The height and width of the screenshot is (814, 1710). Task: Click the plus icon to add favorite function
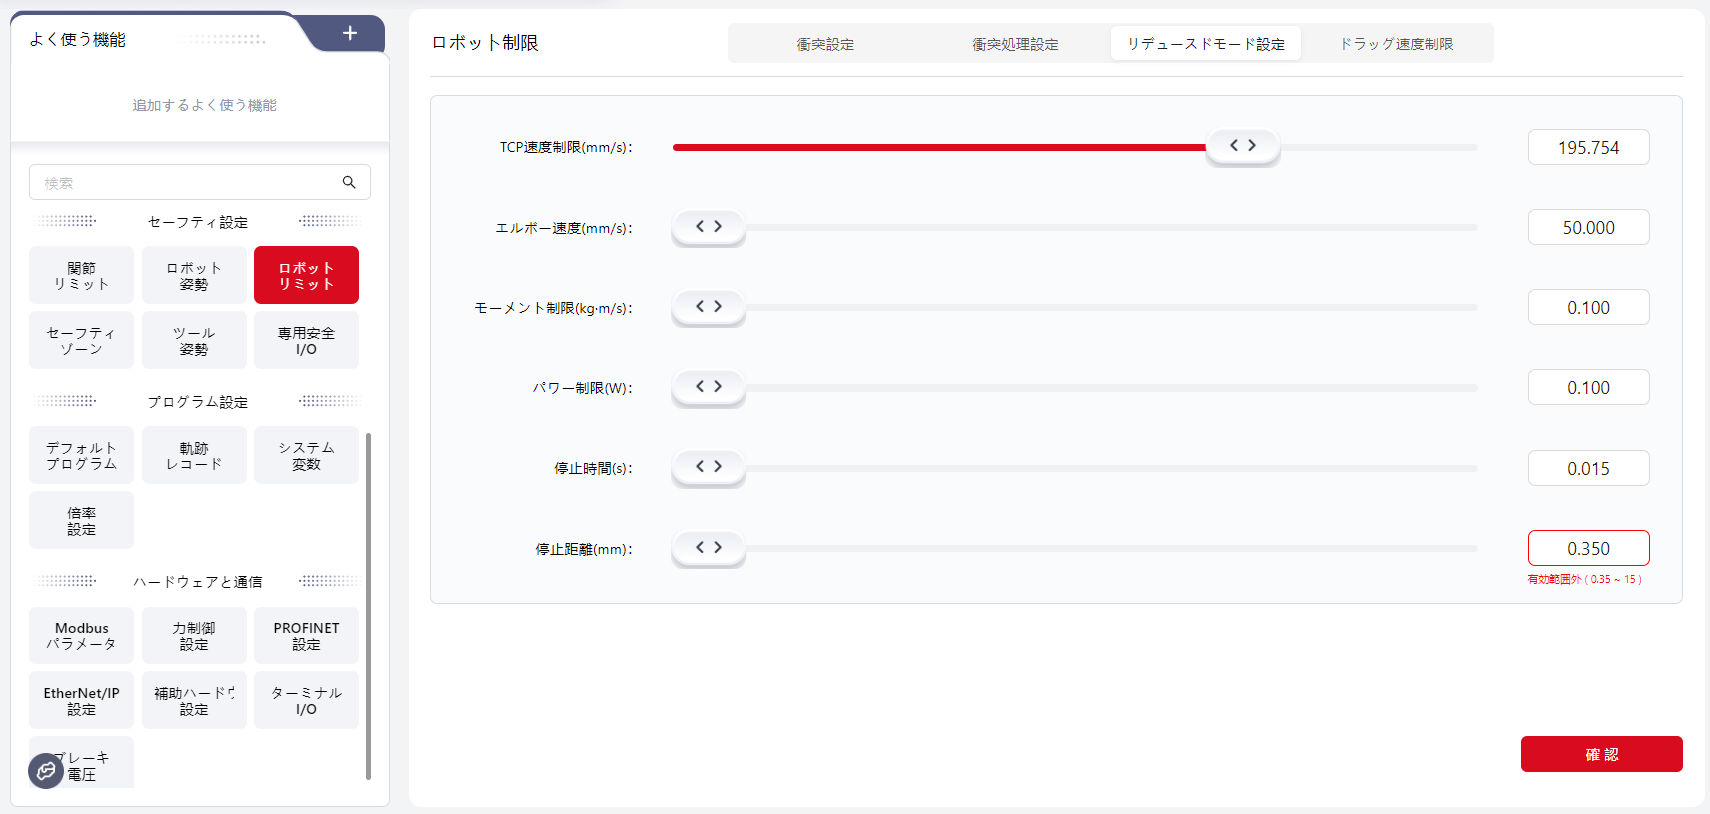(x=349, y=33)
